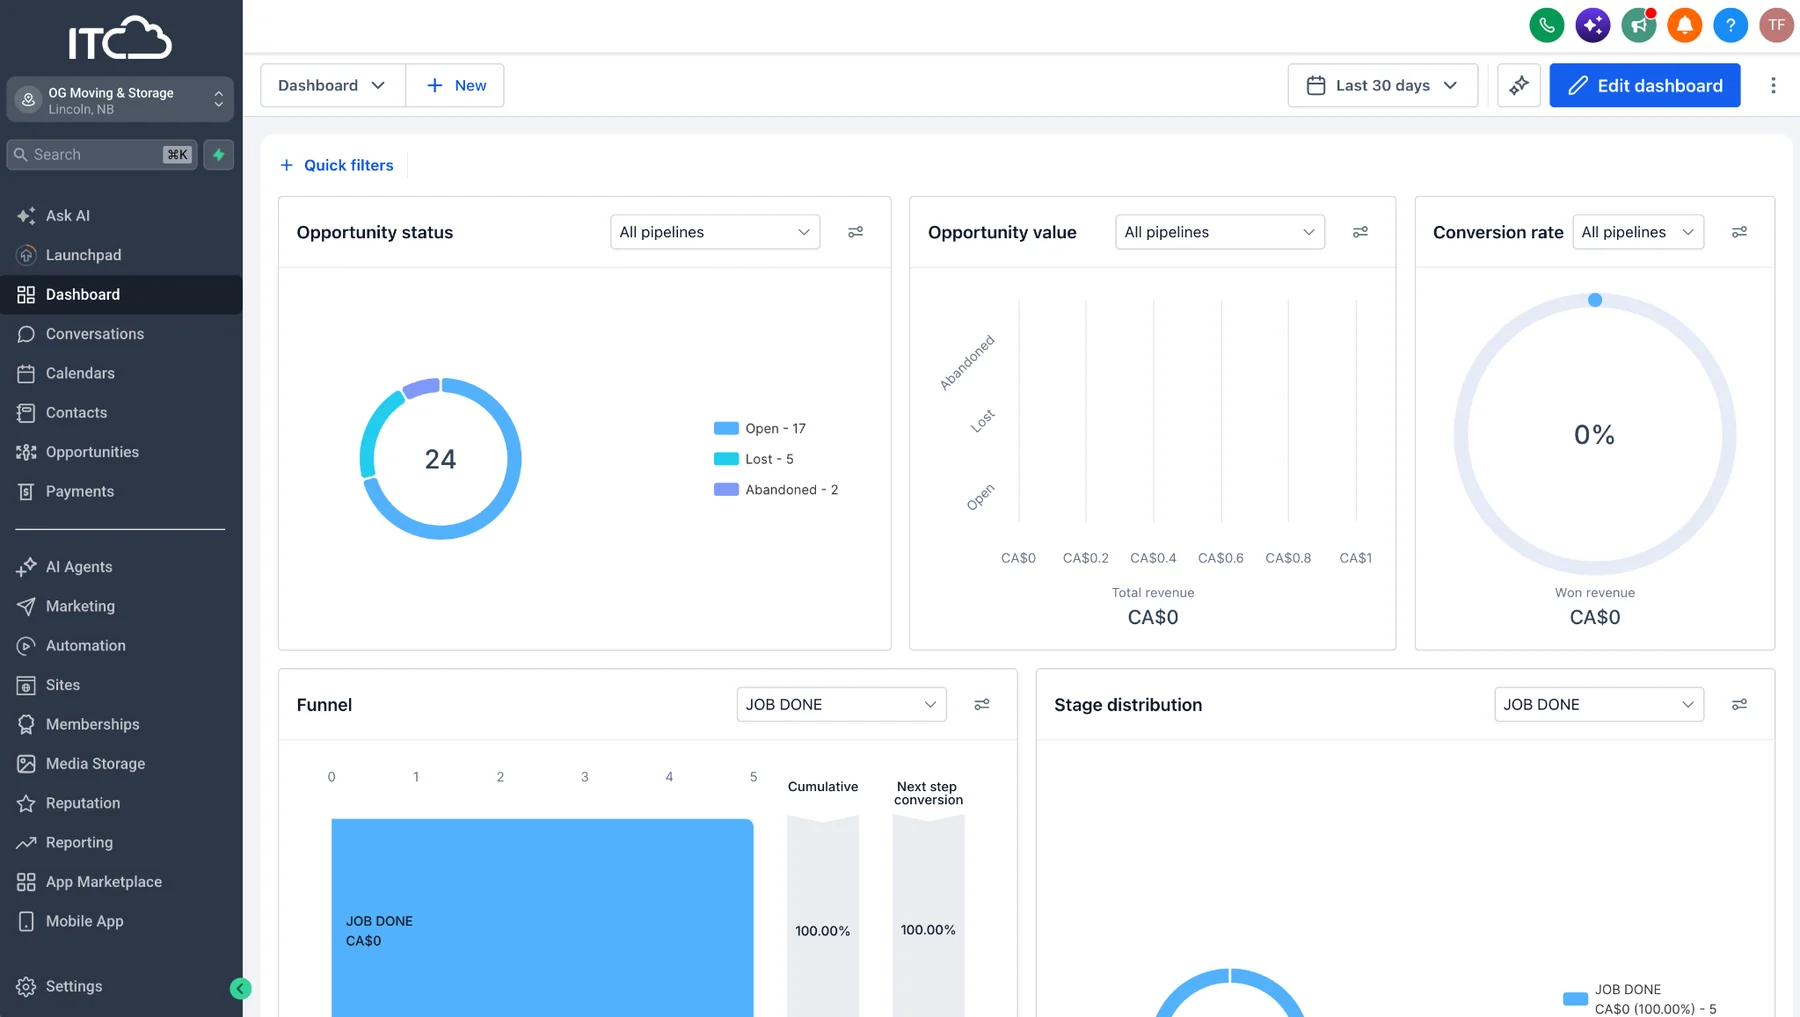Open Mobile App in the sidebar
Screen dimensions: 1800x1017
point(121,921)
